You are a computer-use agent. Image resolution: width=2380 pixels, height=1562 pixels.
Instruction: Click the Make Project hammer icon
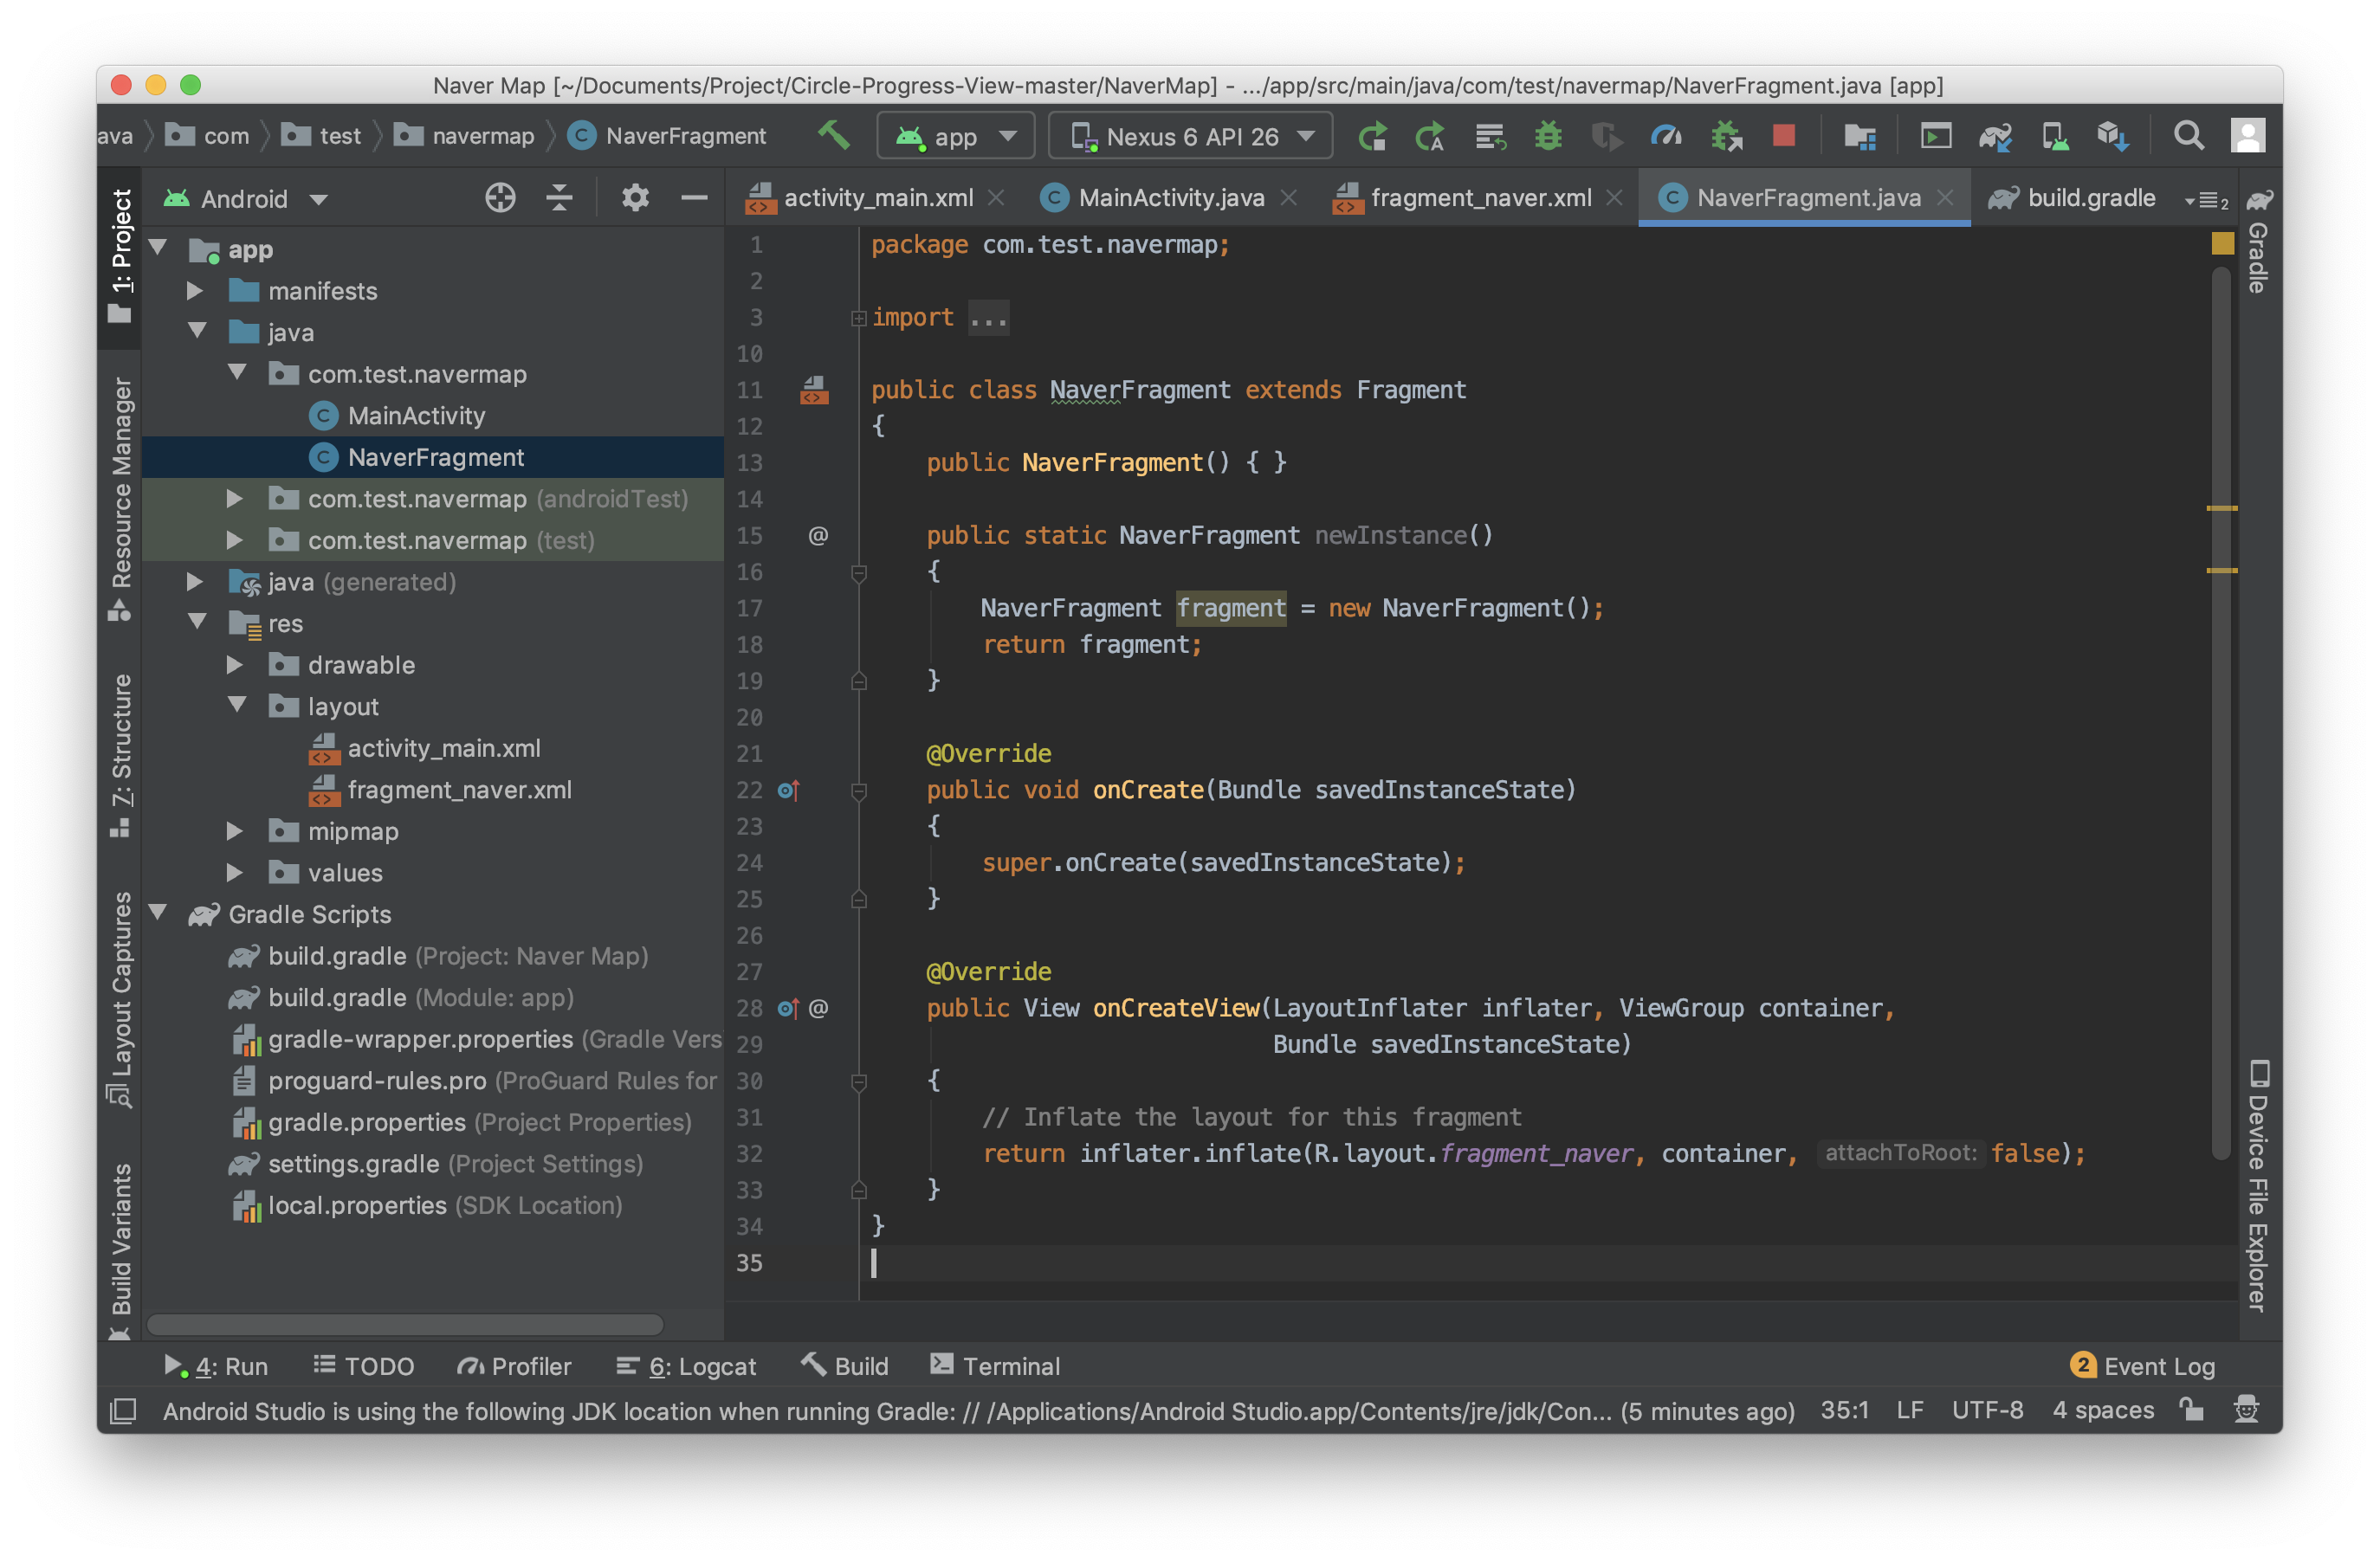point(833,135)
